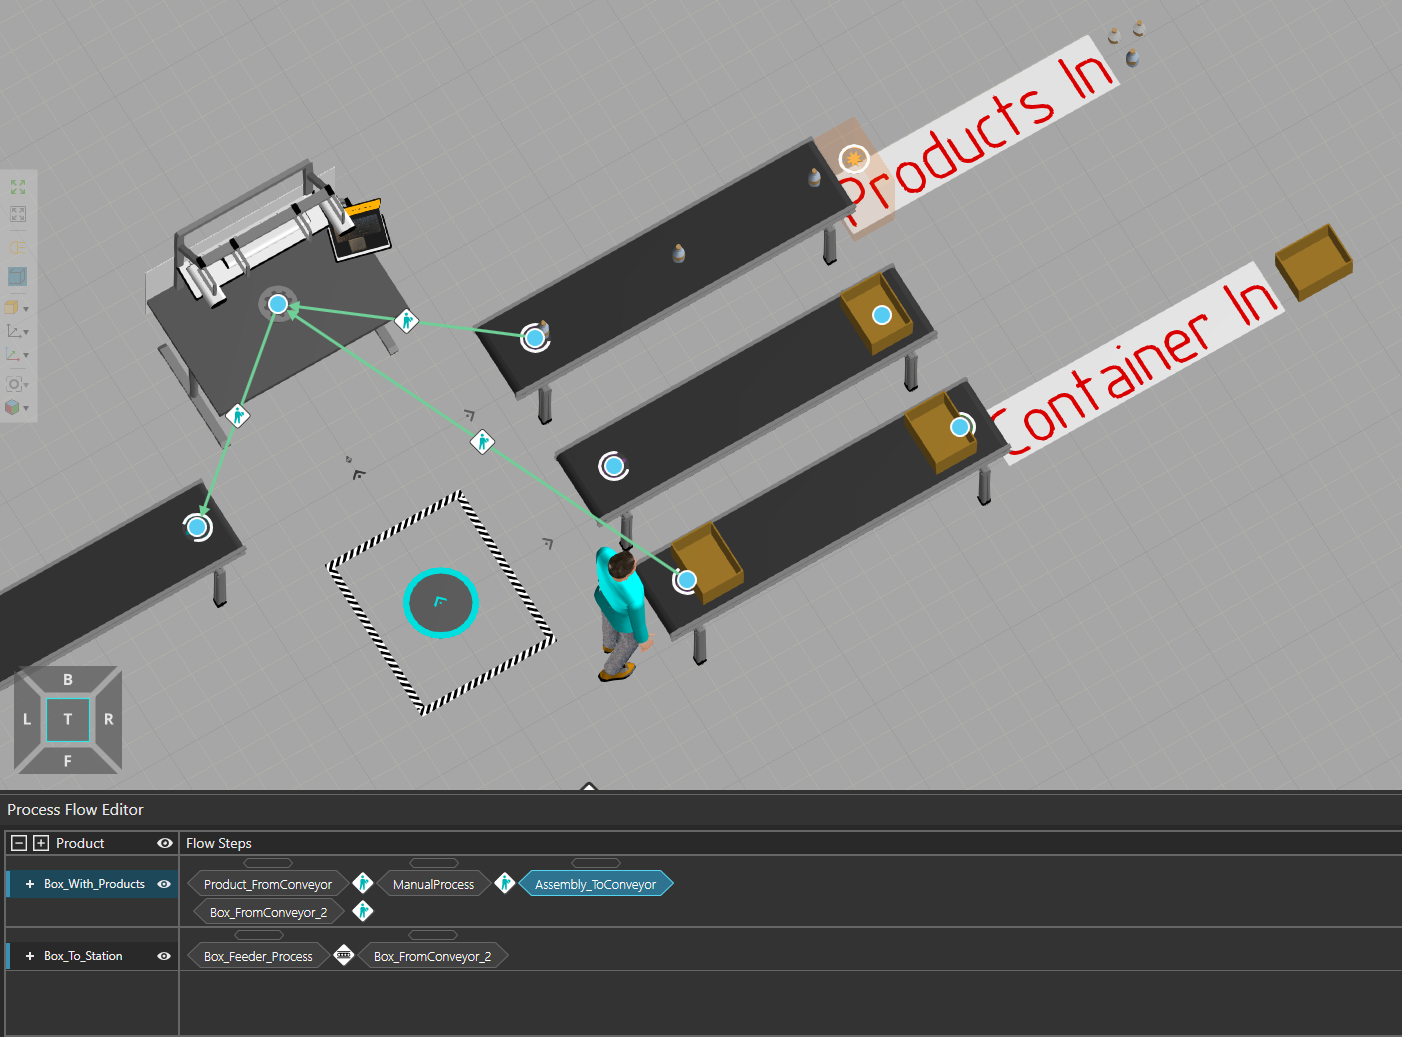
Task: Click the F face on view navigator
Action: coord(68,761)
